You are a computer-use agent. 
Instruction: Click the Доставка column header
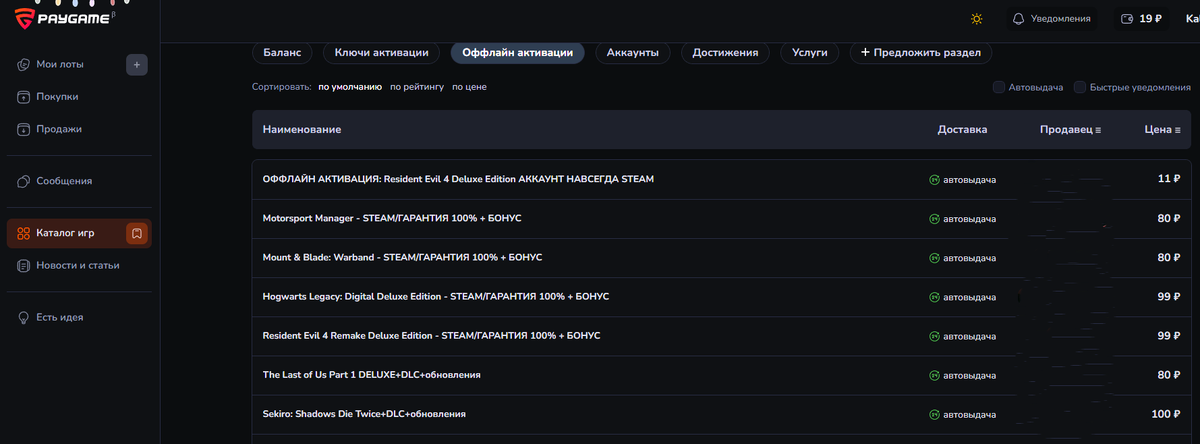[x=962, y=130]
